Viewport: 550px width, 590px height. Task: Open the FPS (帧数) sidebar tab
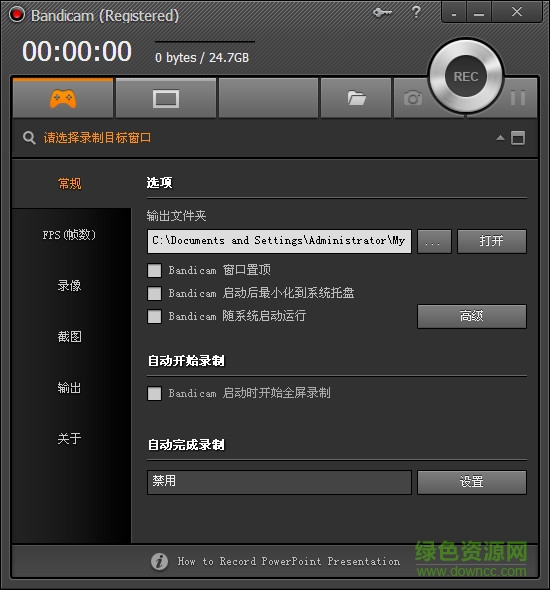(69, 235)
